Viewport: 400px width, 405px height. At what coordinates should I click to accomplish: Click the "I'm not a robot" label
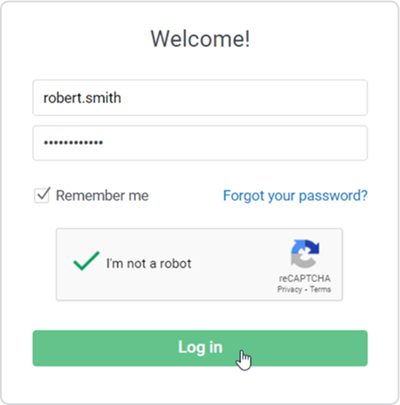point(149,264)
